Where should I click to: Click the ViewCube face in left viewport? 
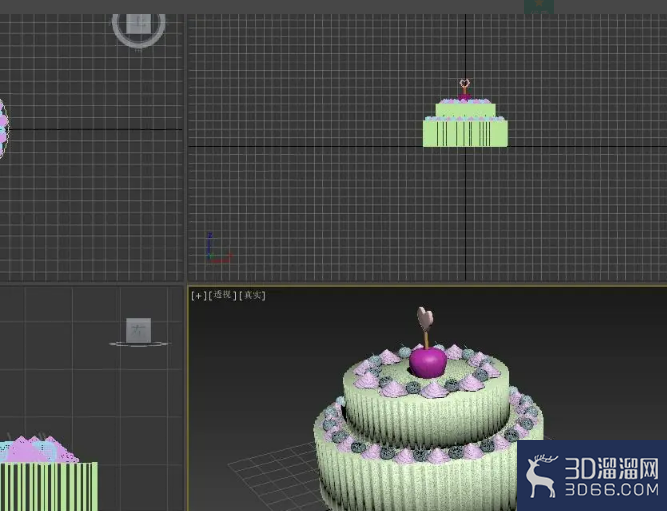[x=139, y=330]
